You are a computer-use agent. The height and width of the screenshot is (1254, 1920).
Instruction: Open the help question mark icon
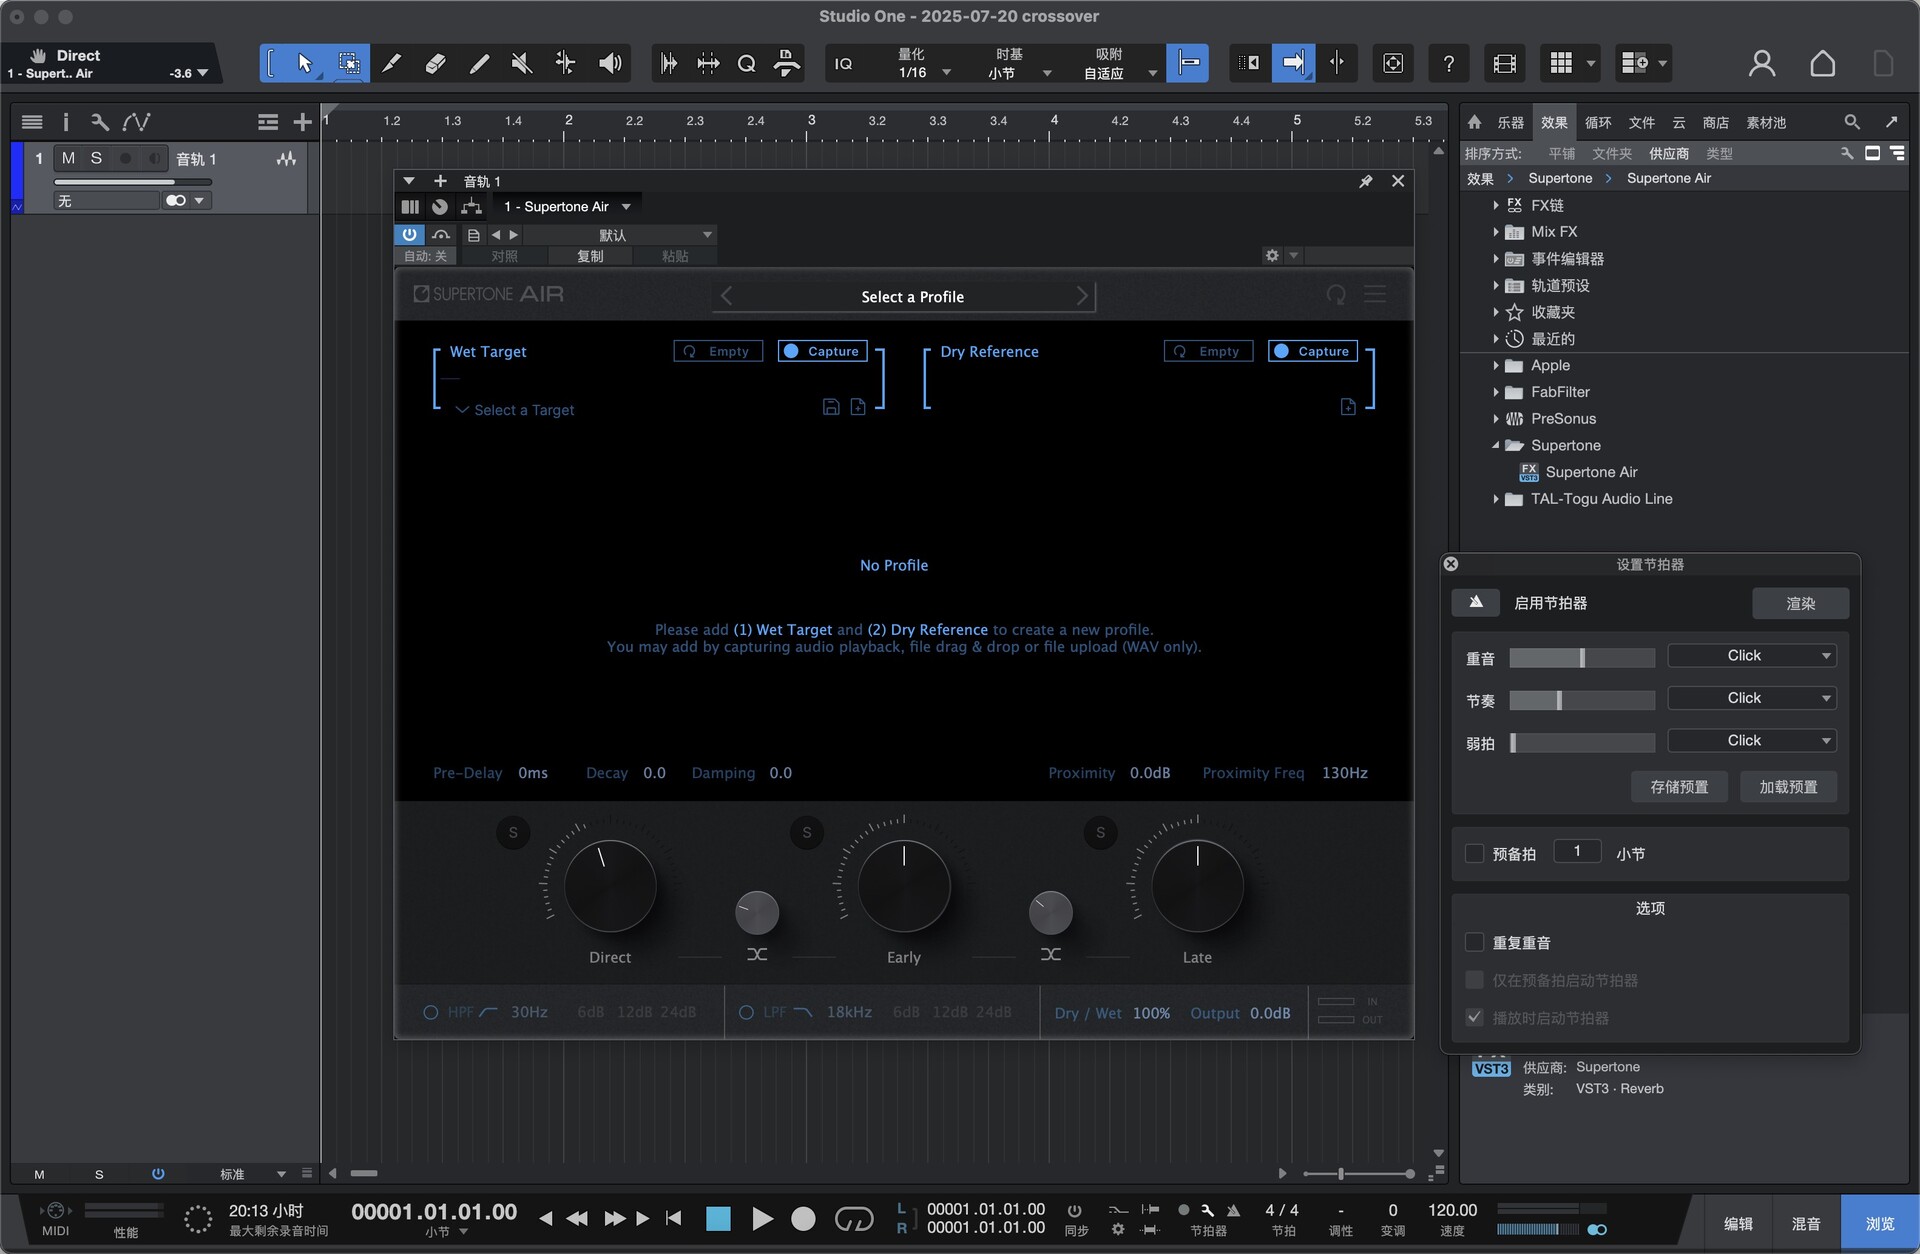1448,63
